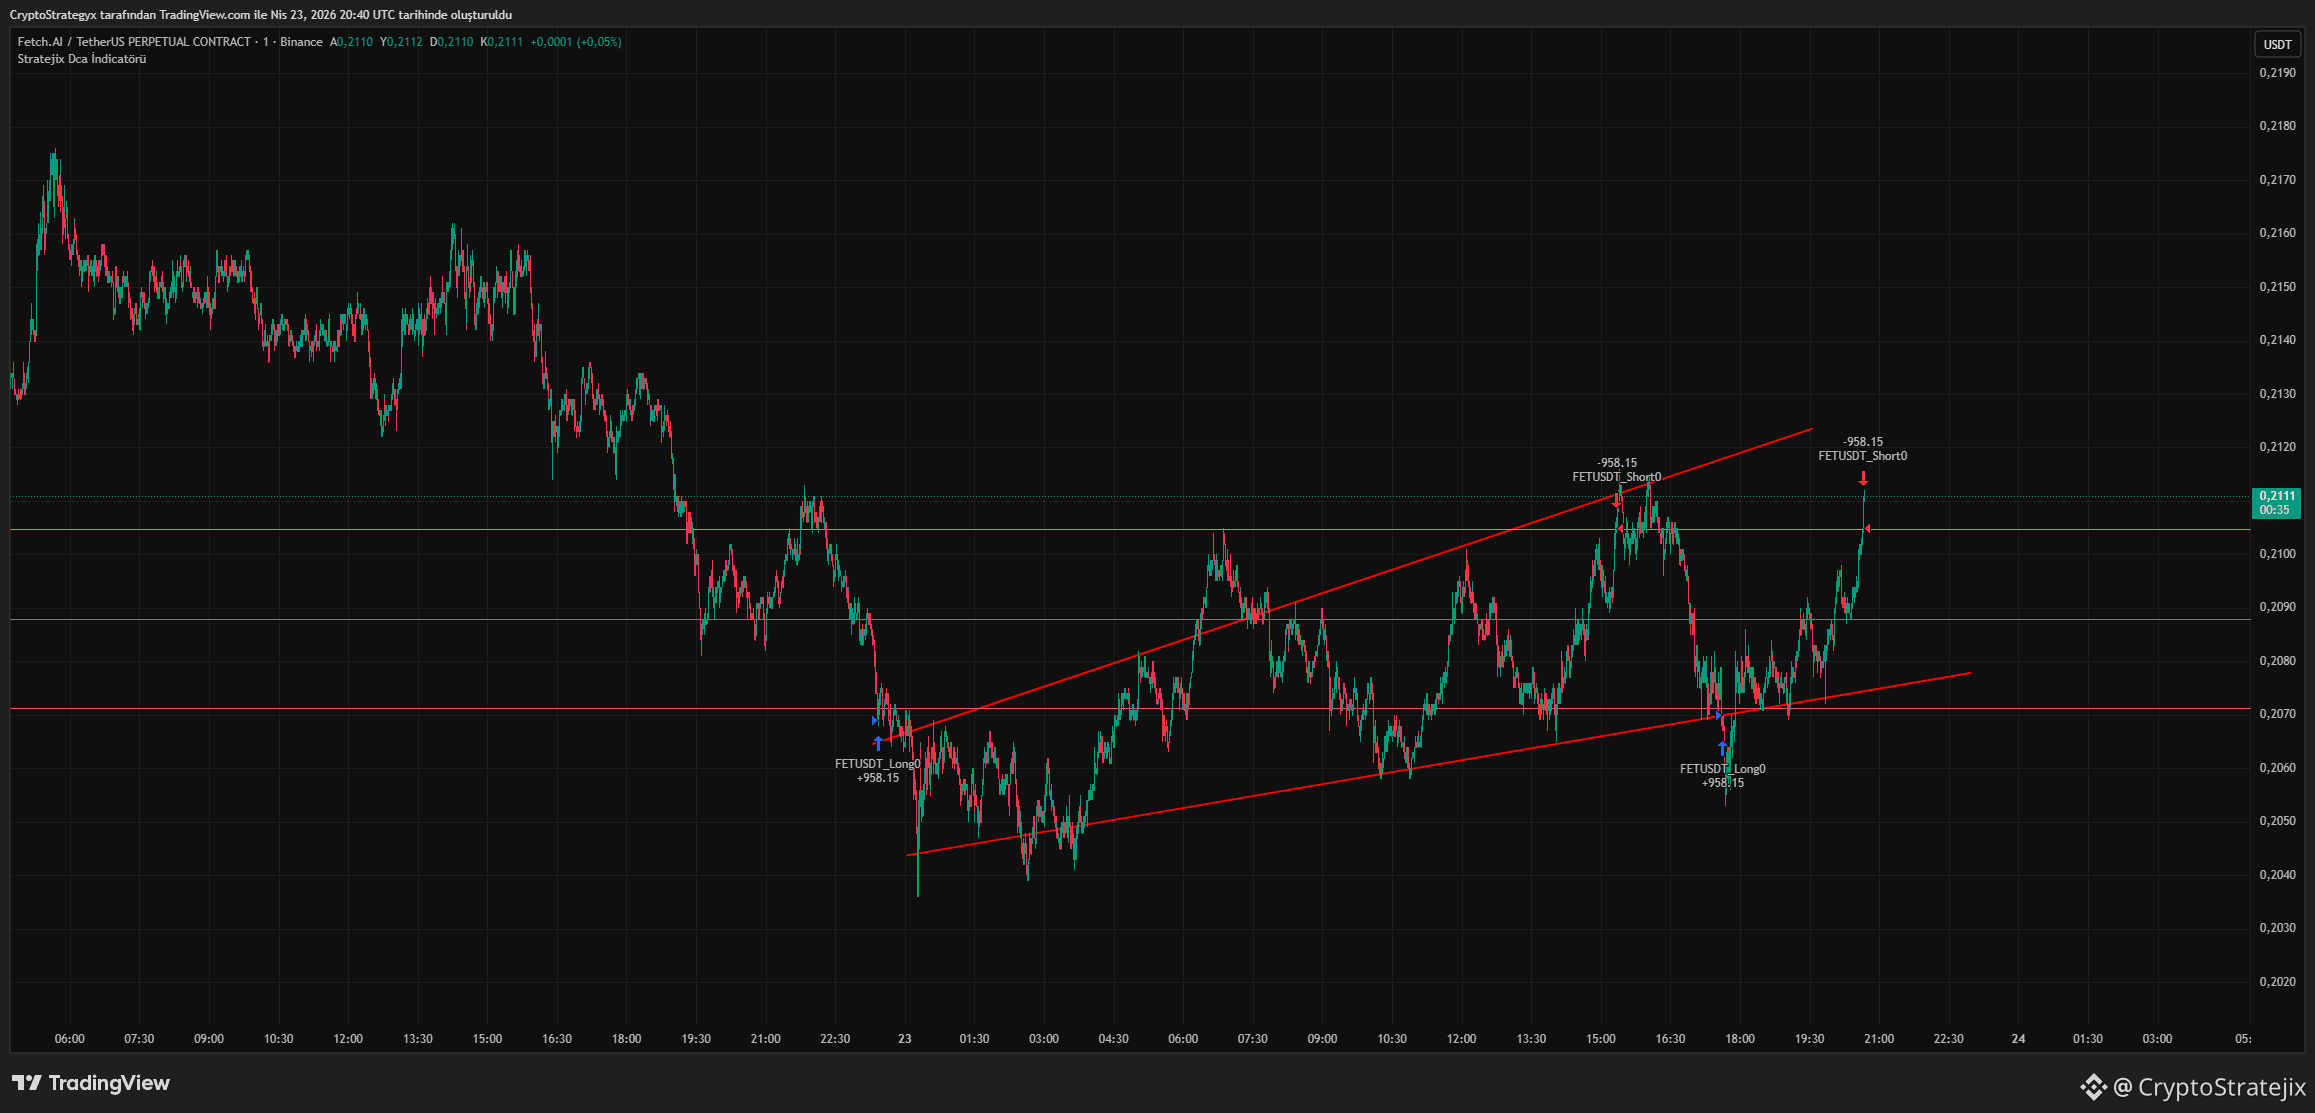This screenshot has width=2315, height=1113.
Task: Click the blue arrow above the FETUSDT_Long0 label near 23:00
Action: (x=878, y=743)
